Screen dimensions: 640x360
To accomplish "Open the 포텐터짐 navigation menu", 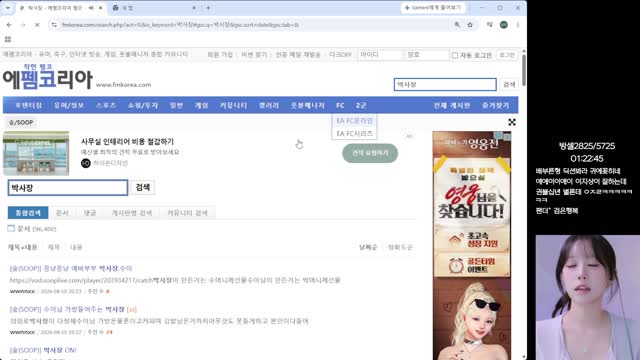I will tap(29, 105).
